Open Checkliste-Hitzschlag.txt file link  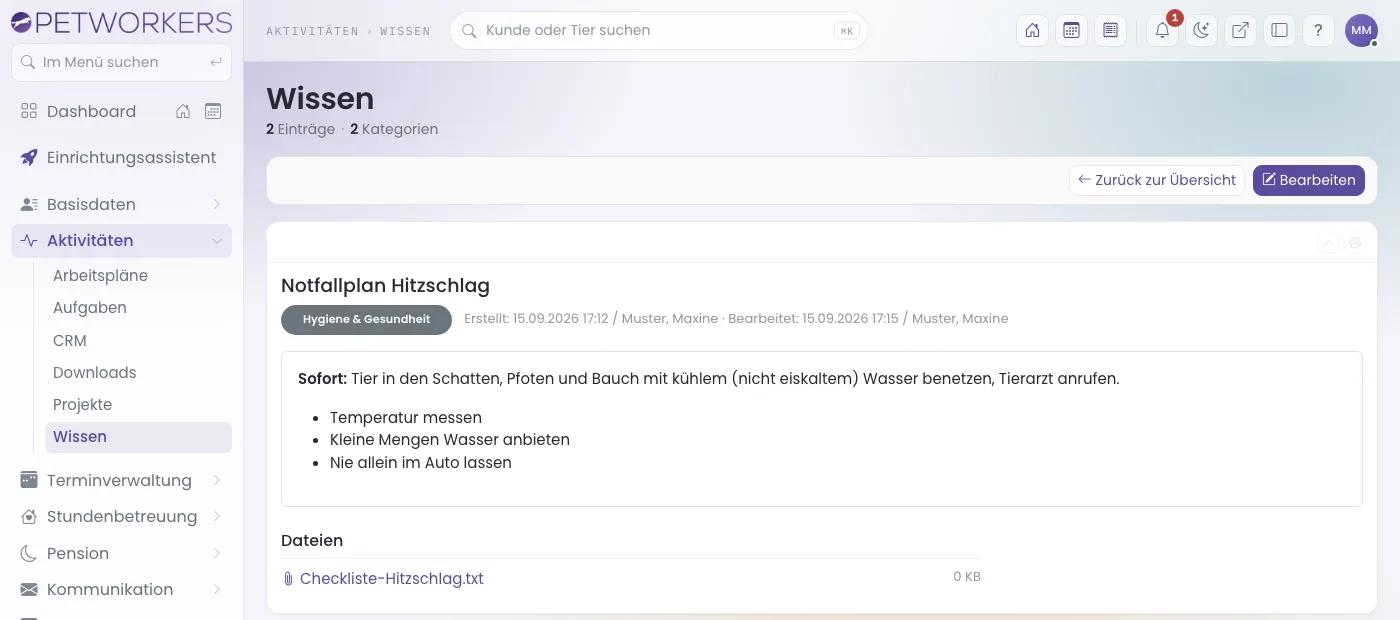coord(392,579)
